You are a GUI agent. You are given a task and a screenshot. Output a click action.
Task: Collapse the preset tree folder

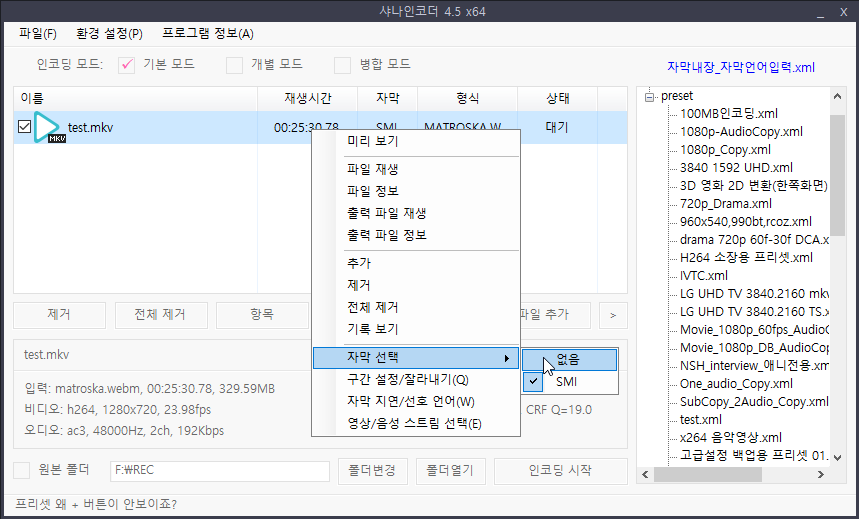coord(649,96)
